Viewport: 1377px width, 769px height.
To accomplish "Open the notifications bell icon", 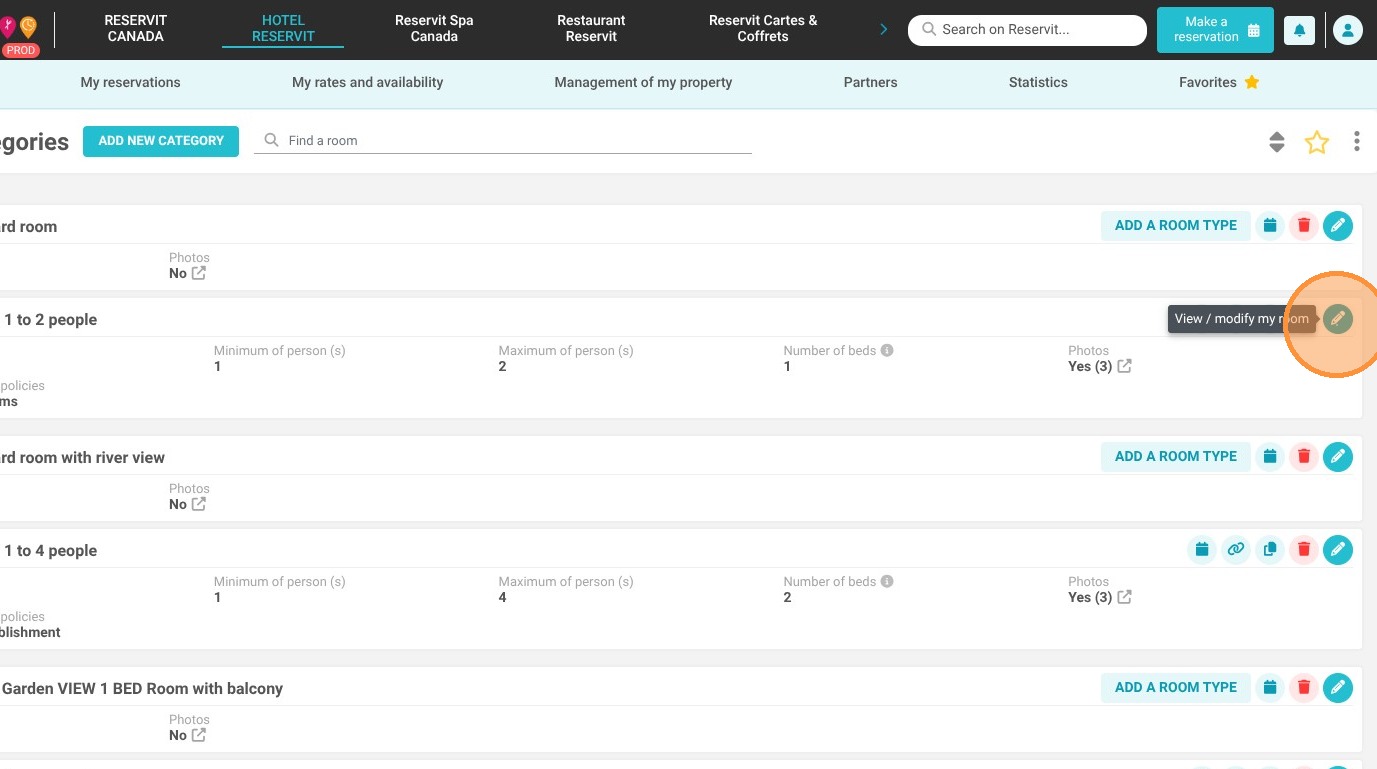I will pyautogui.click(x=1299, y=30).
